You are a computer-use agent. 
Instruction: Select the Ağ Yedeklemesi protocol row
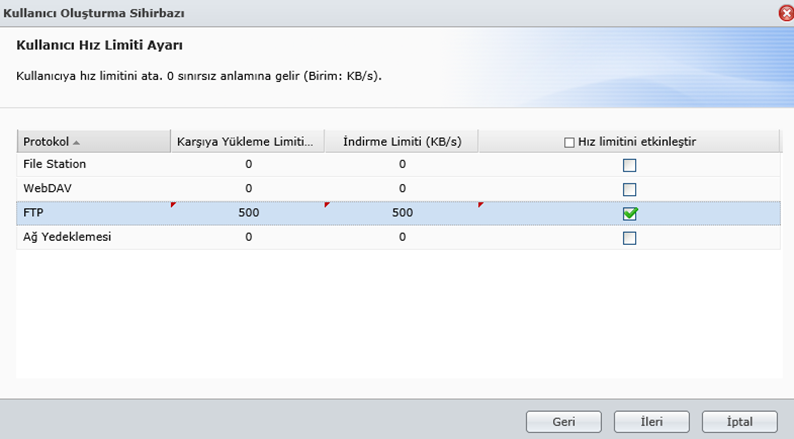click(399, 237)
